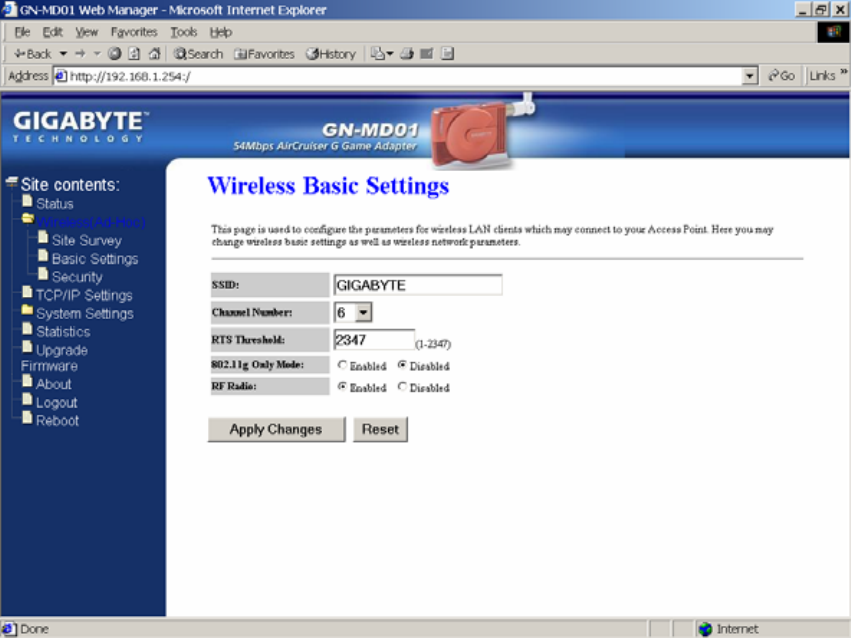
Task: Open the Help menu
Action: pyautogui.click(x=221, y=32)
